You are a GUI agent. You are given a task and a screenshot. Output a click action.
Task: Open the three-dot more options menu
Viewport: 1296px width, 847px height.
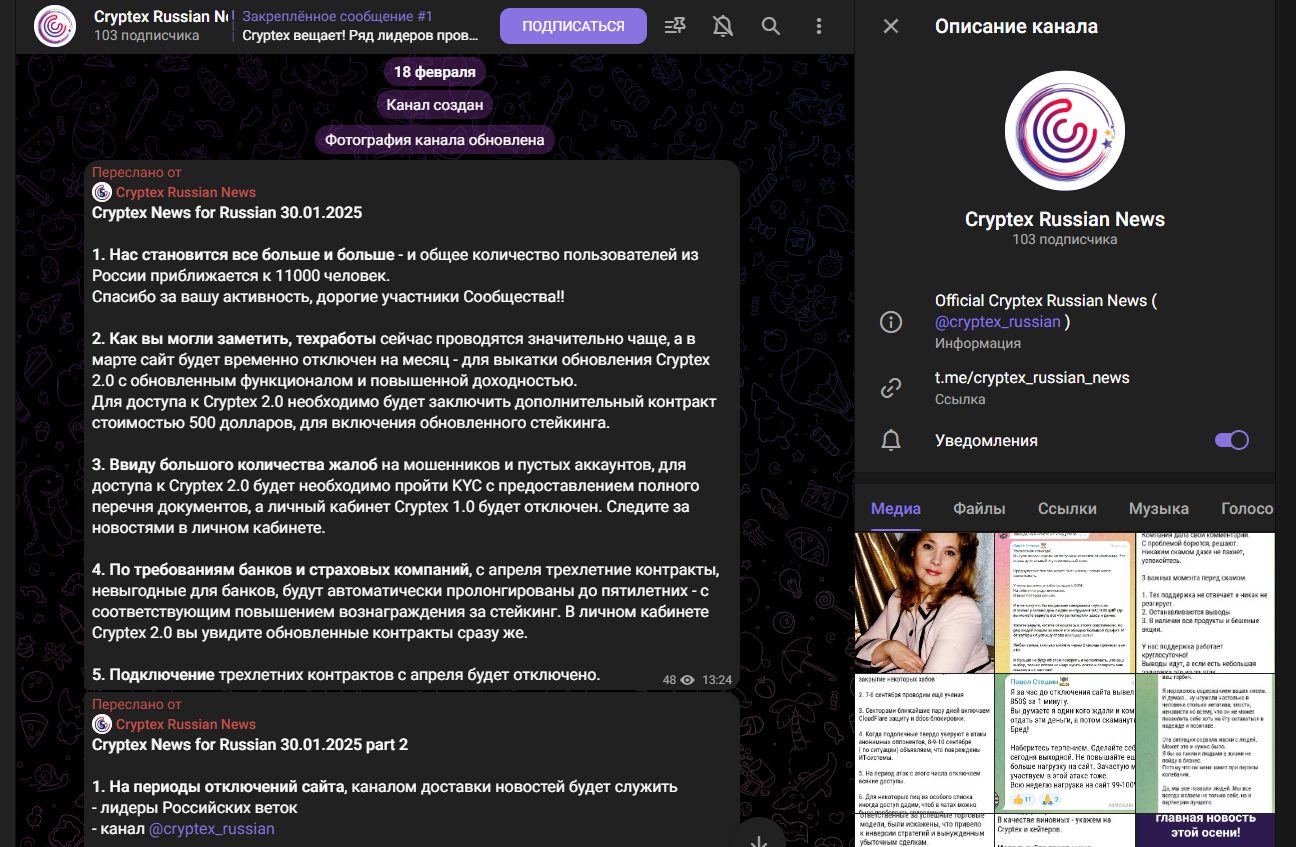(x=819, y=26)
